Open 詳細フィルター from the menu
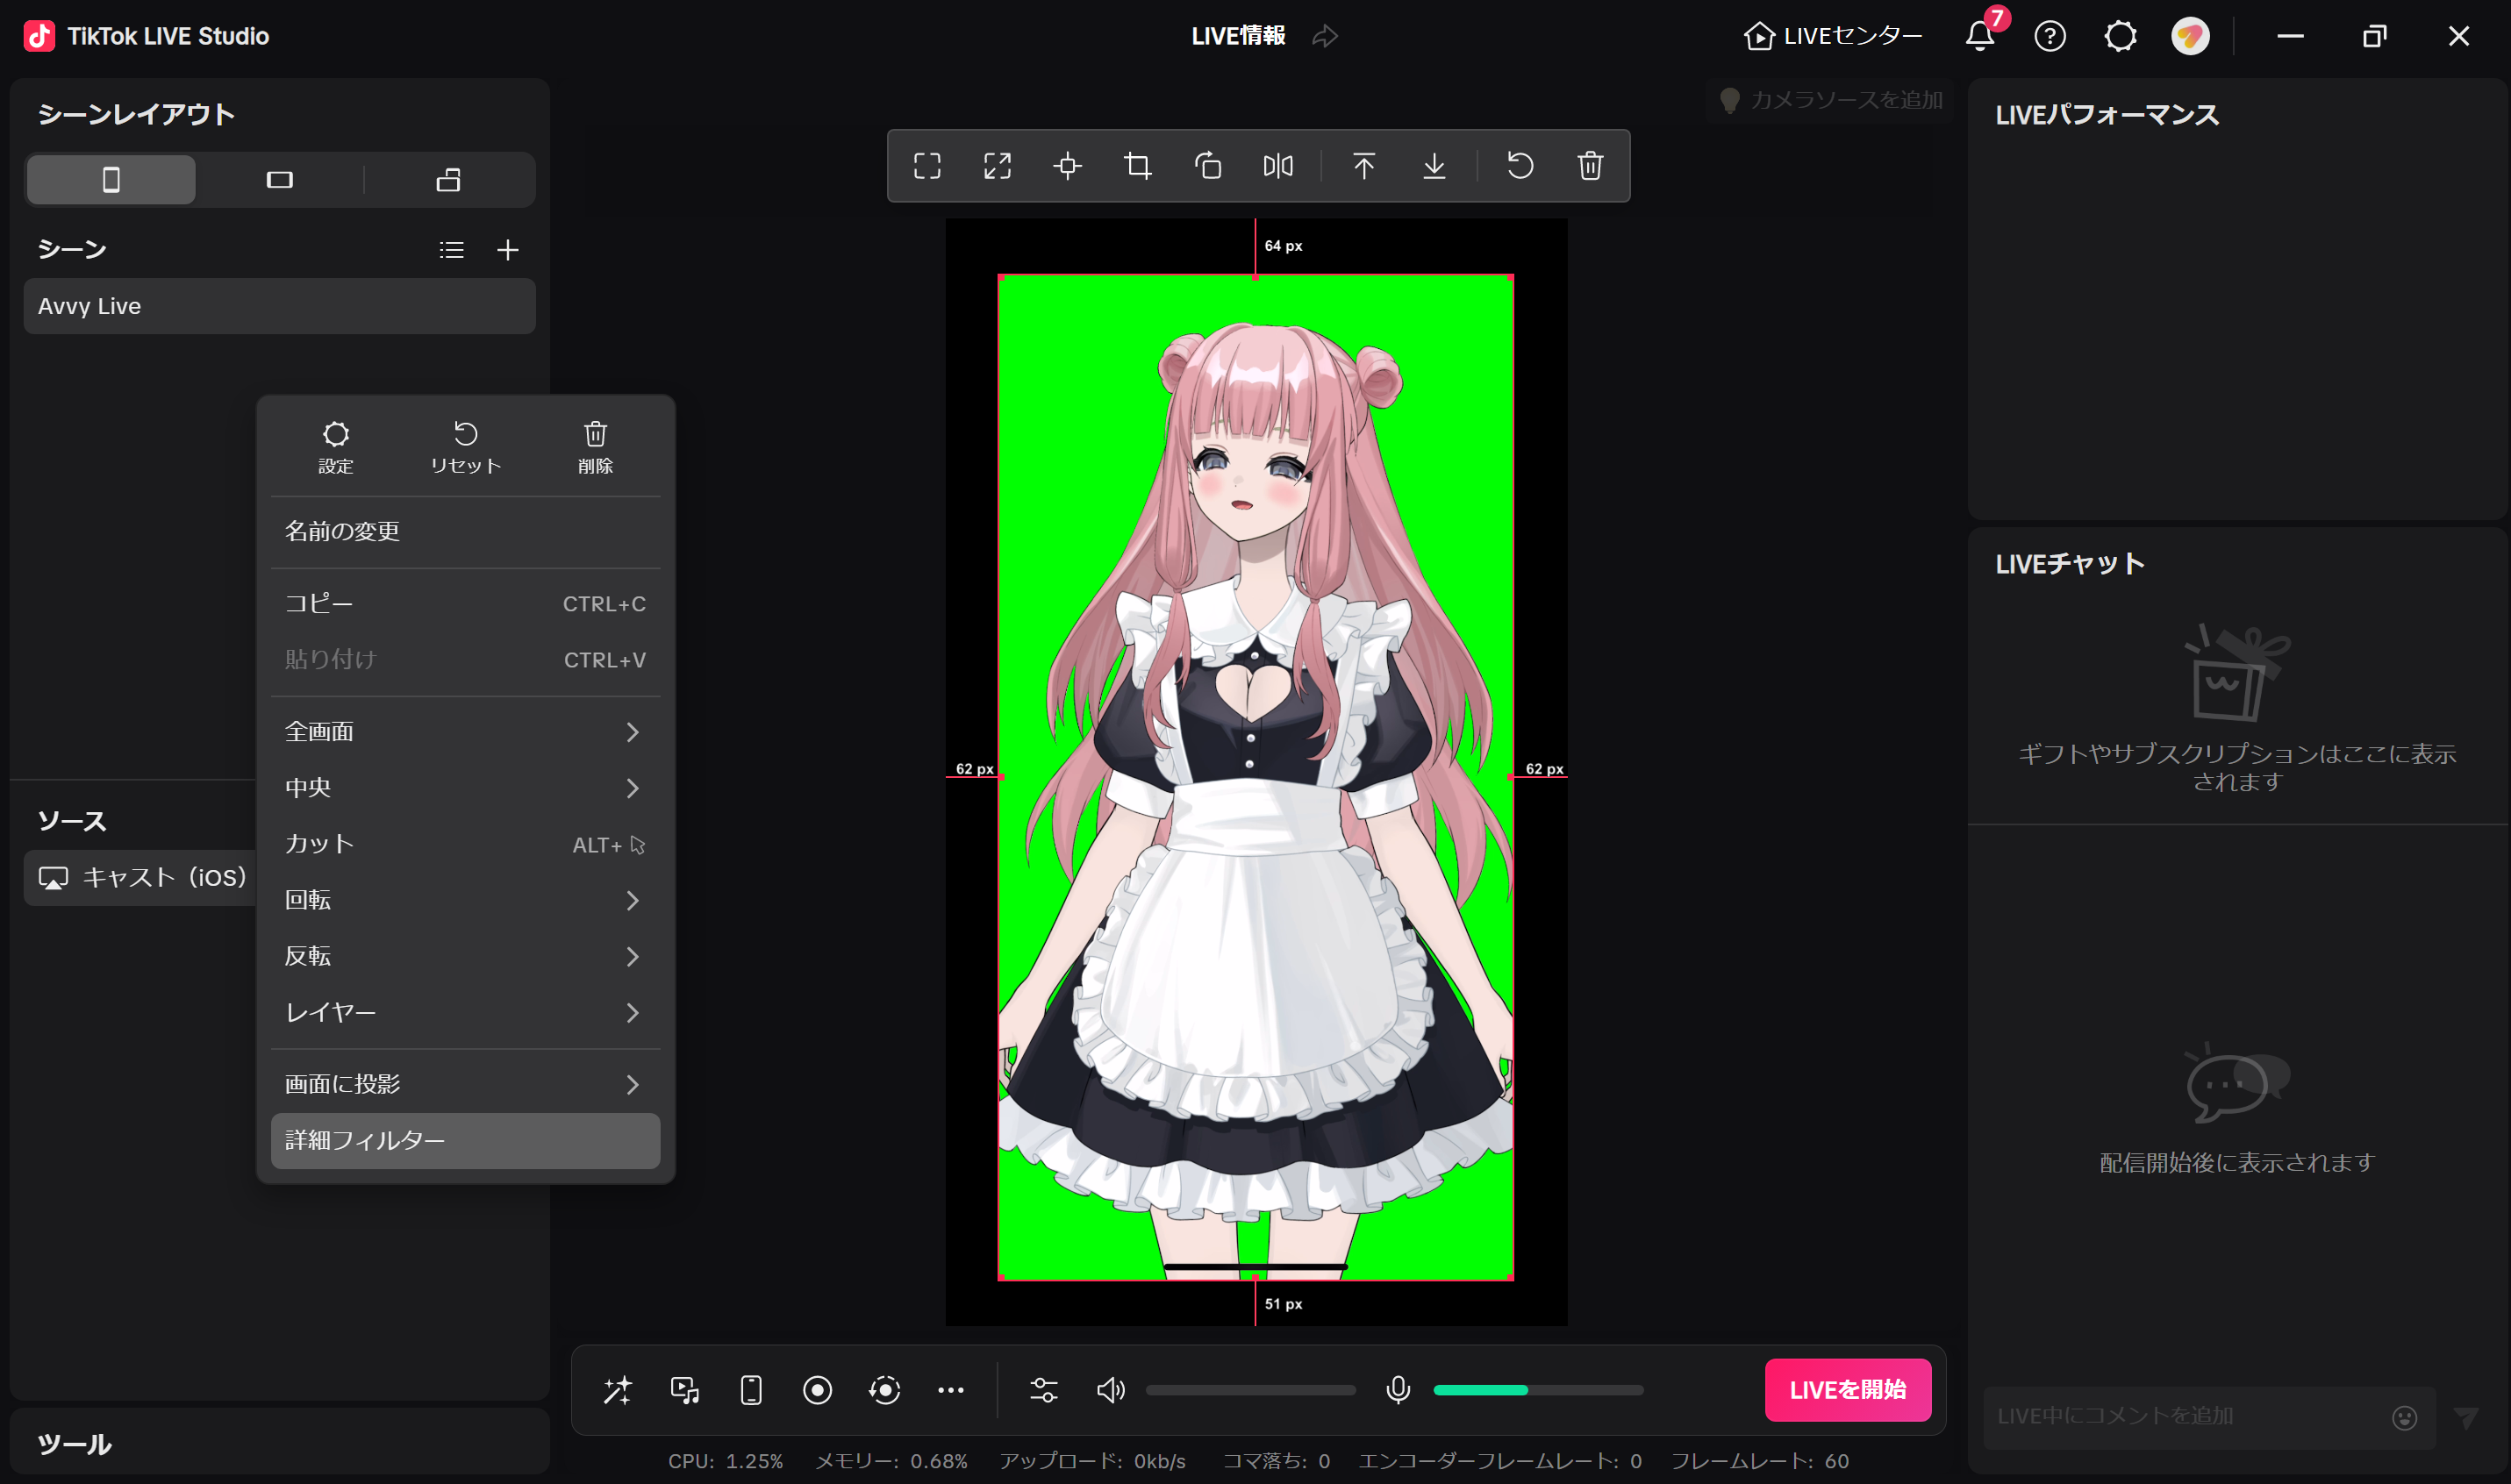 465,1141
